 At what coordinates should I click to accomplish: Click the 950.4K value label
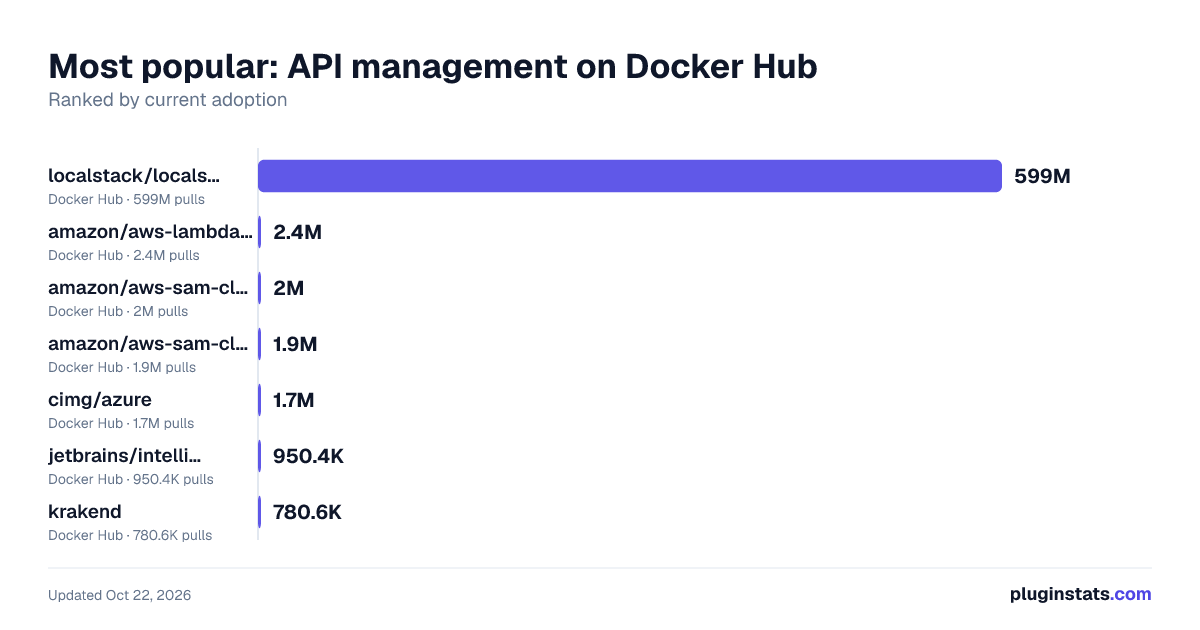pos(308,456)
